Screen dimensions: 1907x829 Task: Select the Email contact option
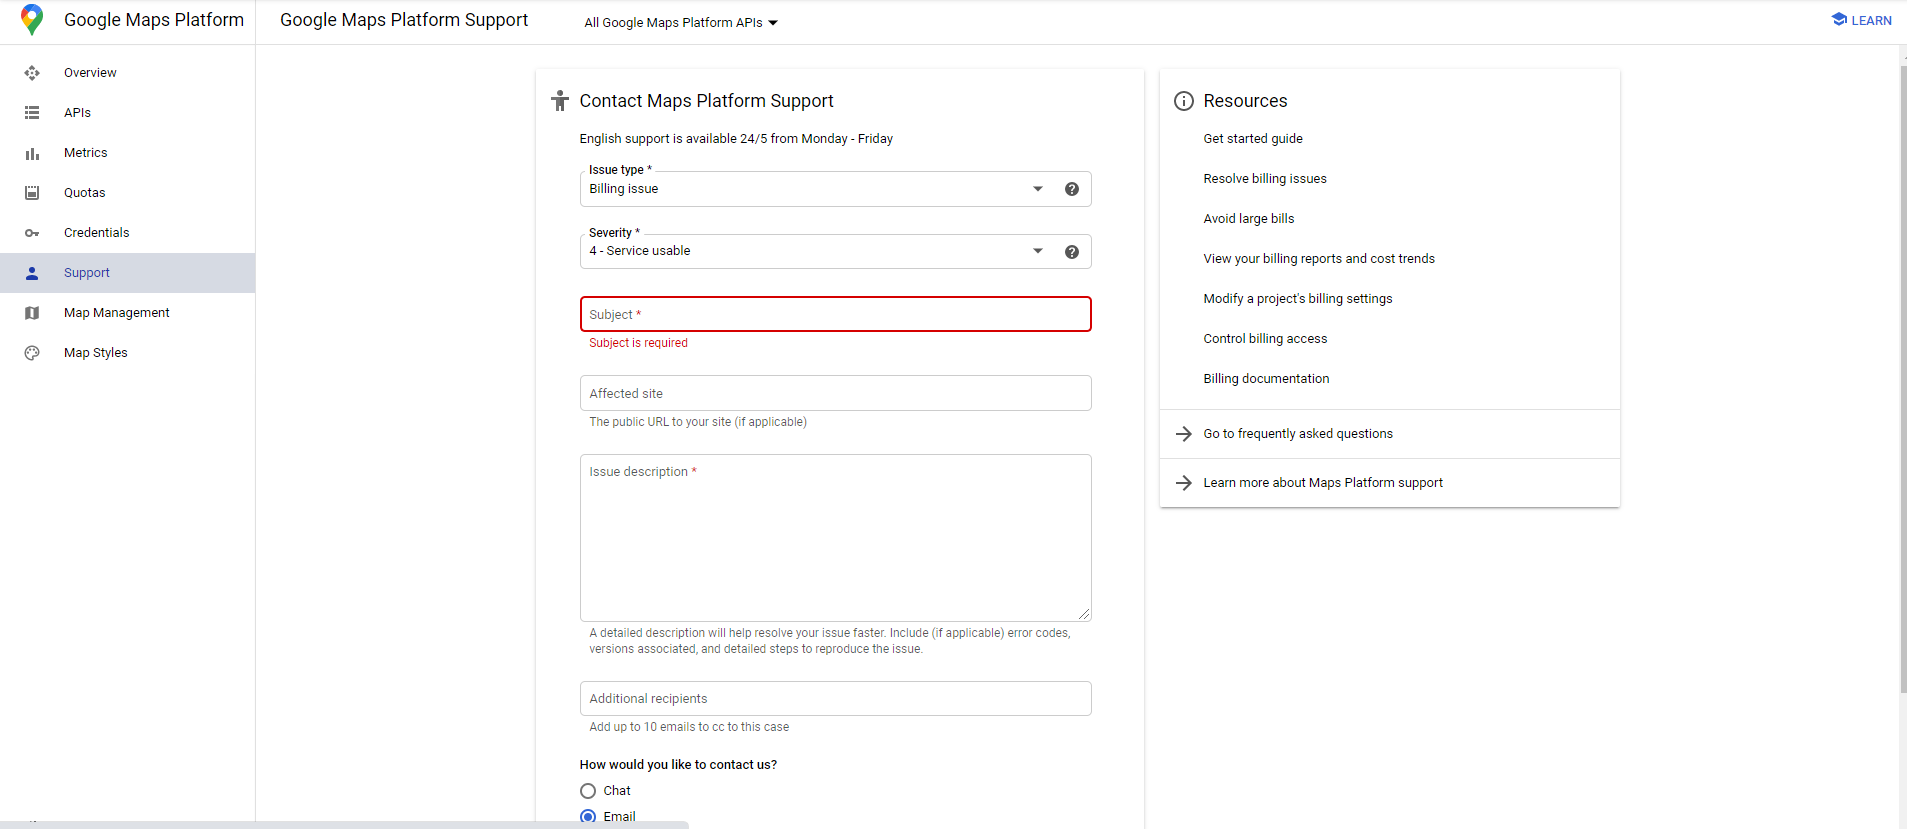588,817
